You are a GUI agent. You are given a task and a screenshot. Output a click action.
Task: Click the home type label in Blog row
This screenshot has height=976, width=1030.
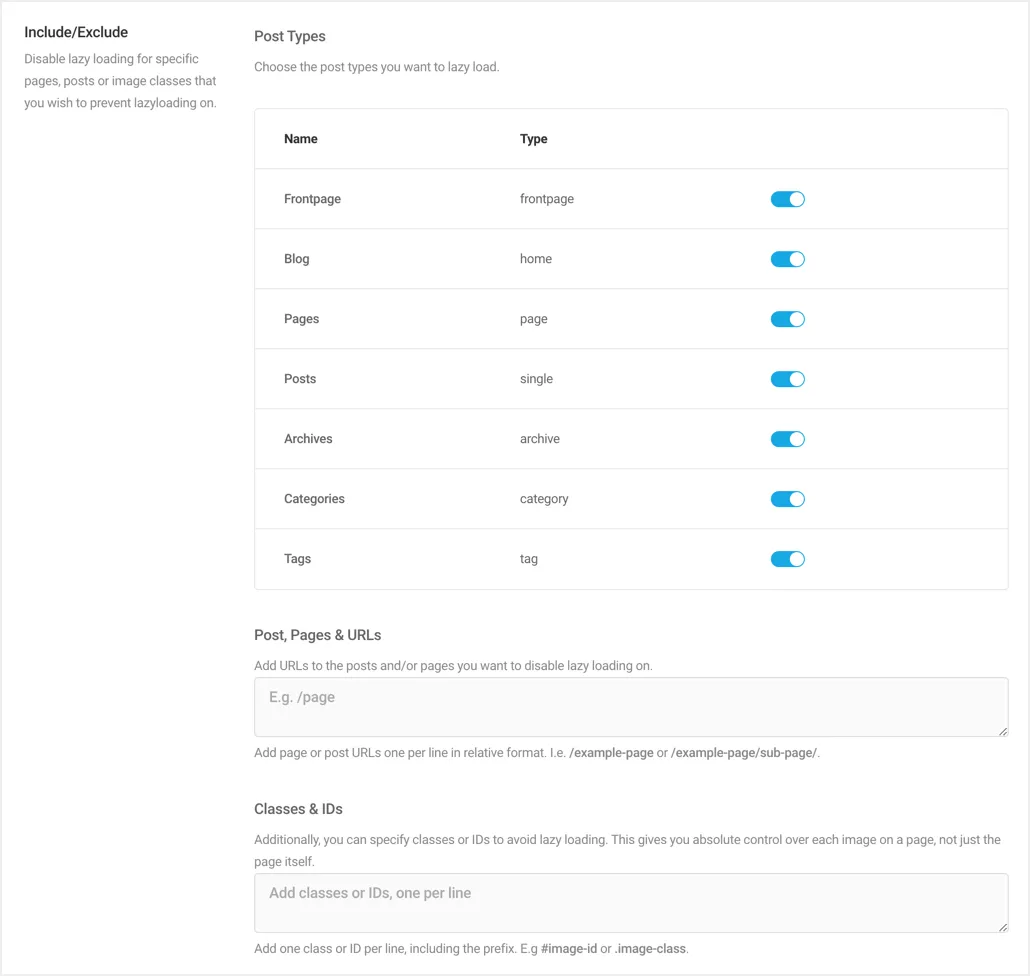536,258
